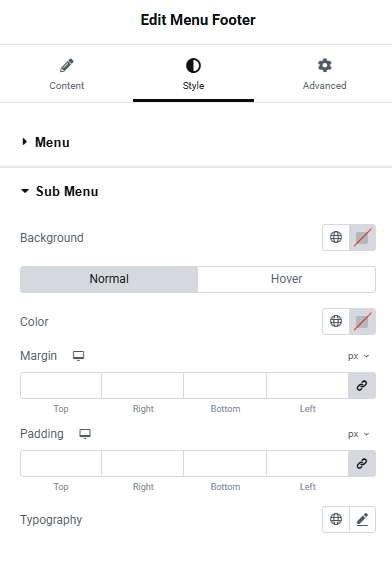Toggle the Padding link values button

tap(362, 463)
